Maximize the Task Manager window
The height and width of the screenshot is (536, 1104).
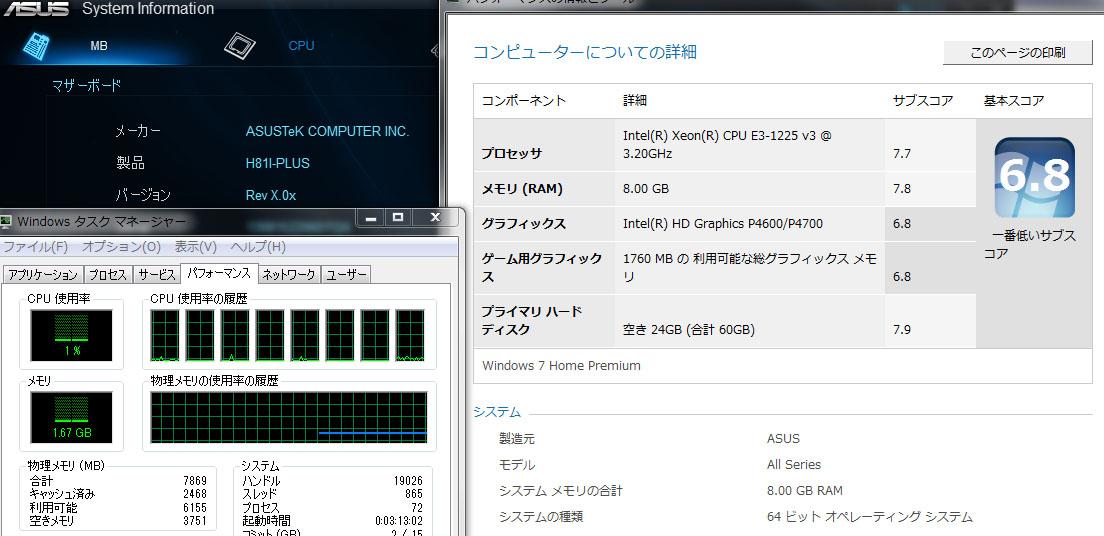[x=398, y=217]
